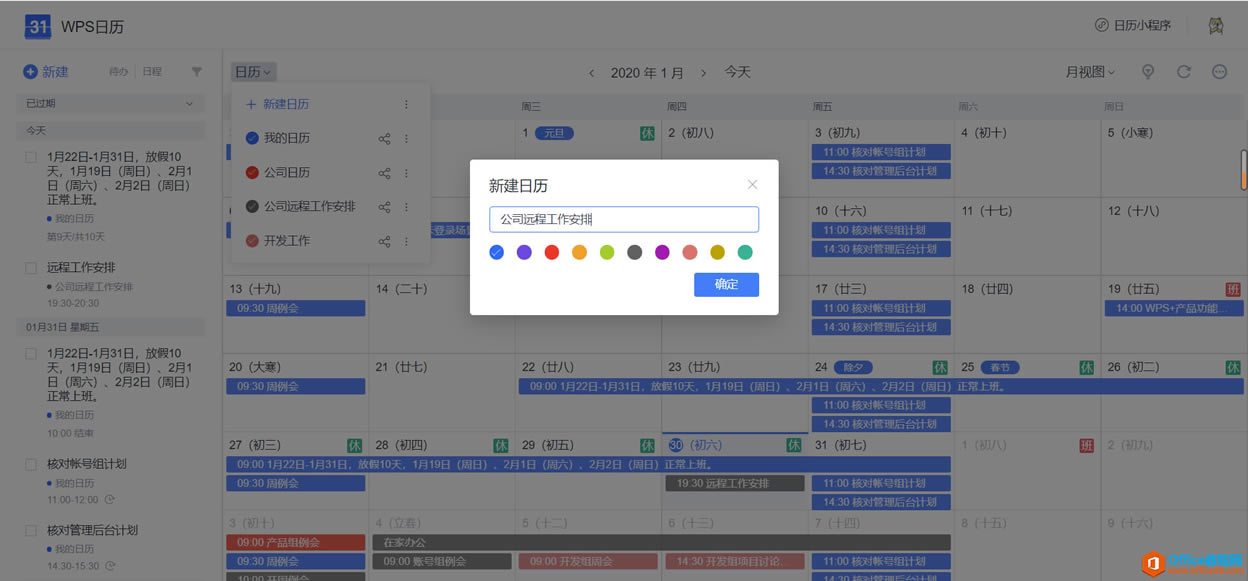
Task: Open the sidebar filter funnel icon
Action: pyautogui.click(x=196, y=72)
